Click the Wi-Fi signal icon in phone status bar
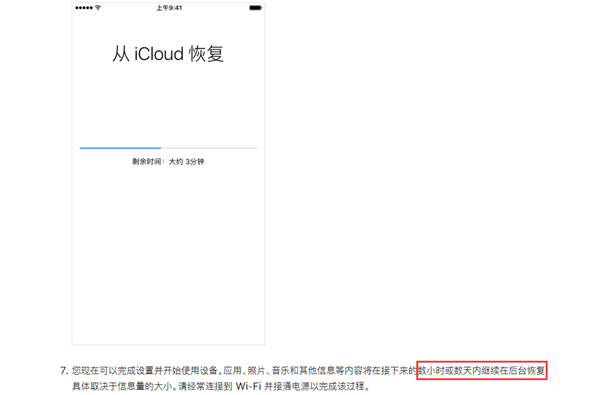 tap(98, 8)
